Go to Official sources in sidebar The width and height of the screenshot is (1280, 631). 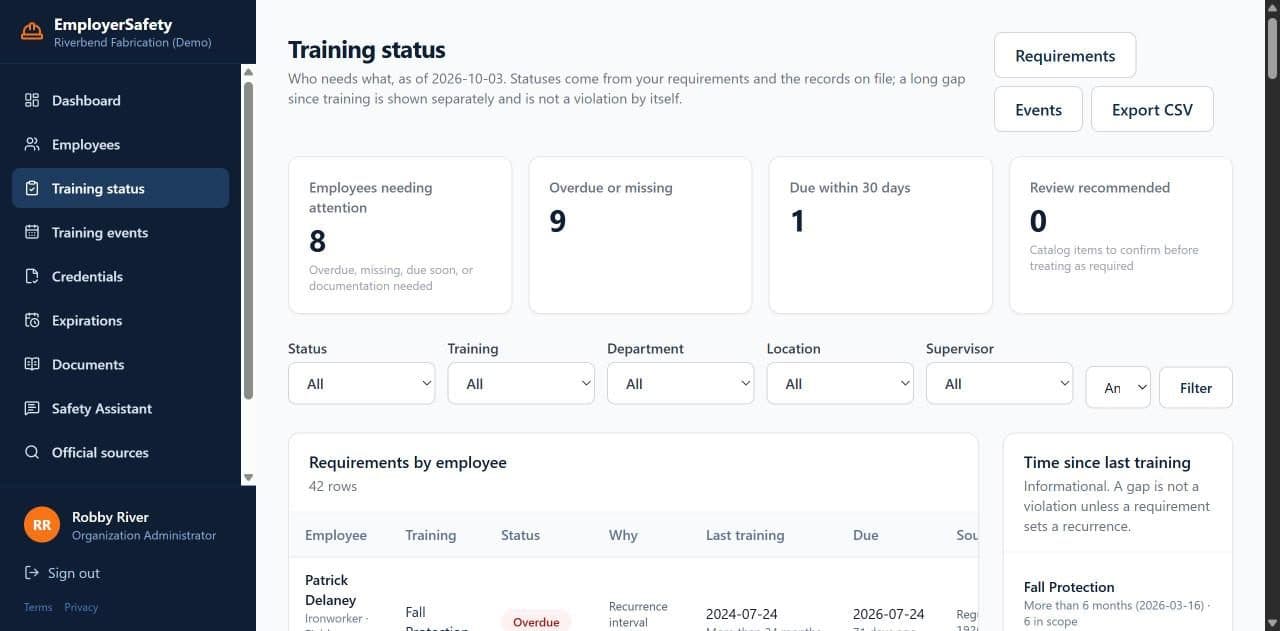[x=120, y=452]
